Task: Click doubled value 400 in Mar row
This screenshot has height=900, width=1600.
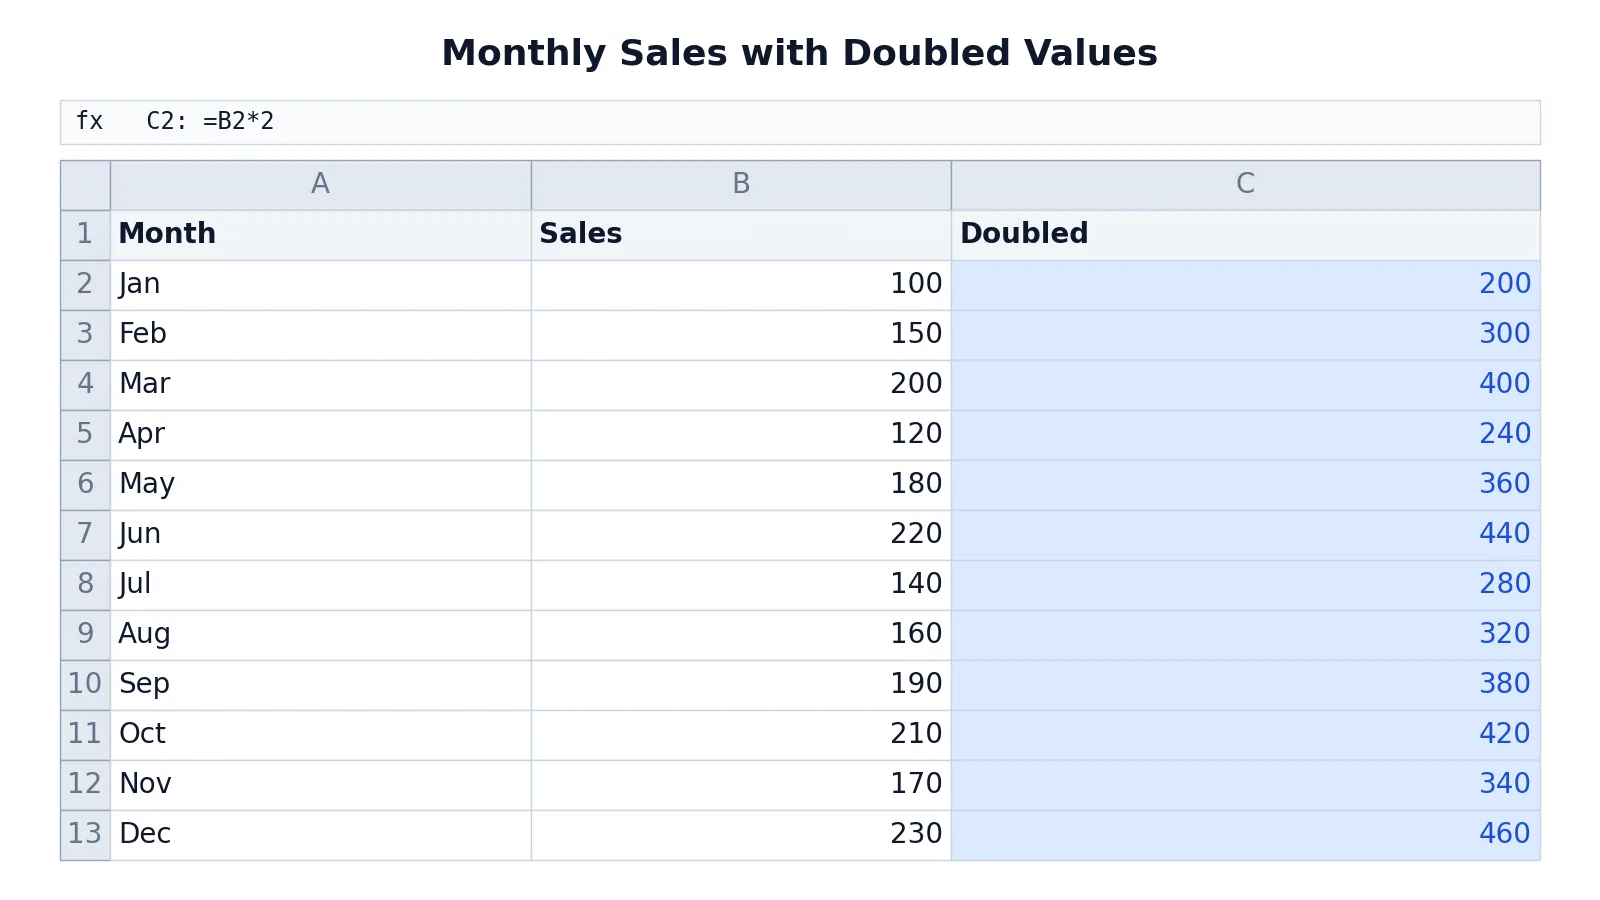Action: [1245, 385]
